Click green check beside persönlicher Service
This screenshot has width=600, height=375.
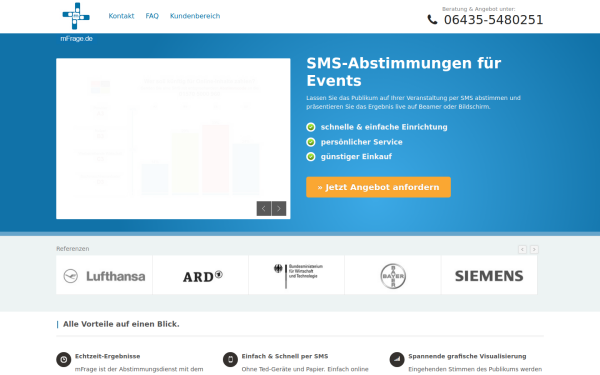coord(311,142)
